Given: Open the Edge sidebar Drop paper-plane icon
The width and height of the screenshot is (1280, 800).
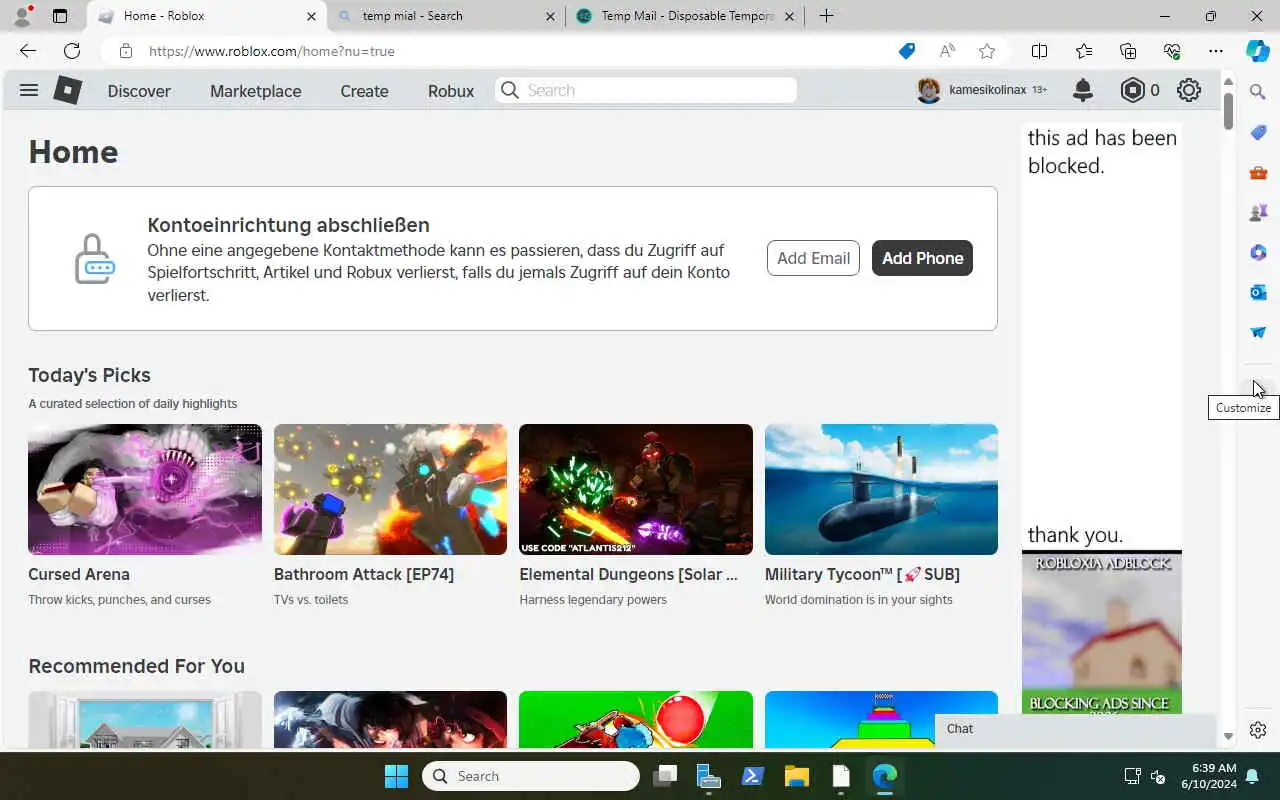Looking at the screenshot, I should click(1258, 332).
